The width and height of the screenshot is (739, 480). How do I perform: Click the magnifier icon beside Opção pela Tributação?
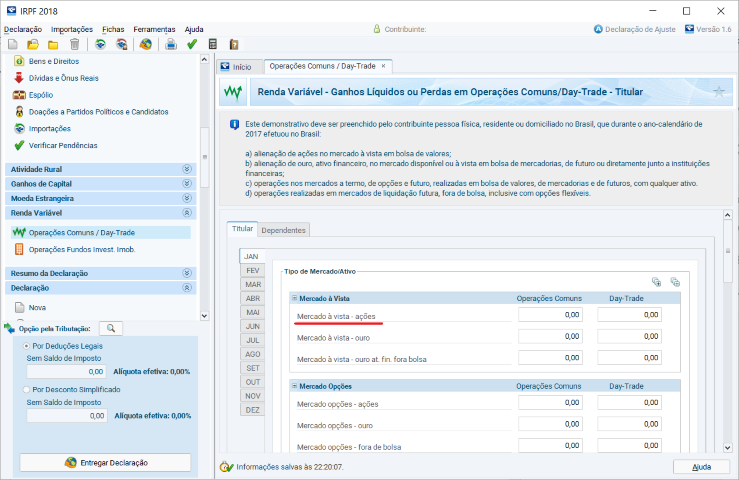111,328
